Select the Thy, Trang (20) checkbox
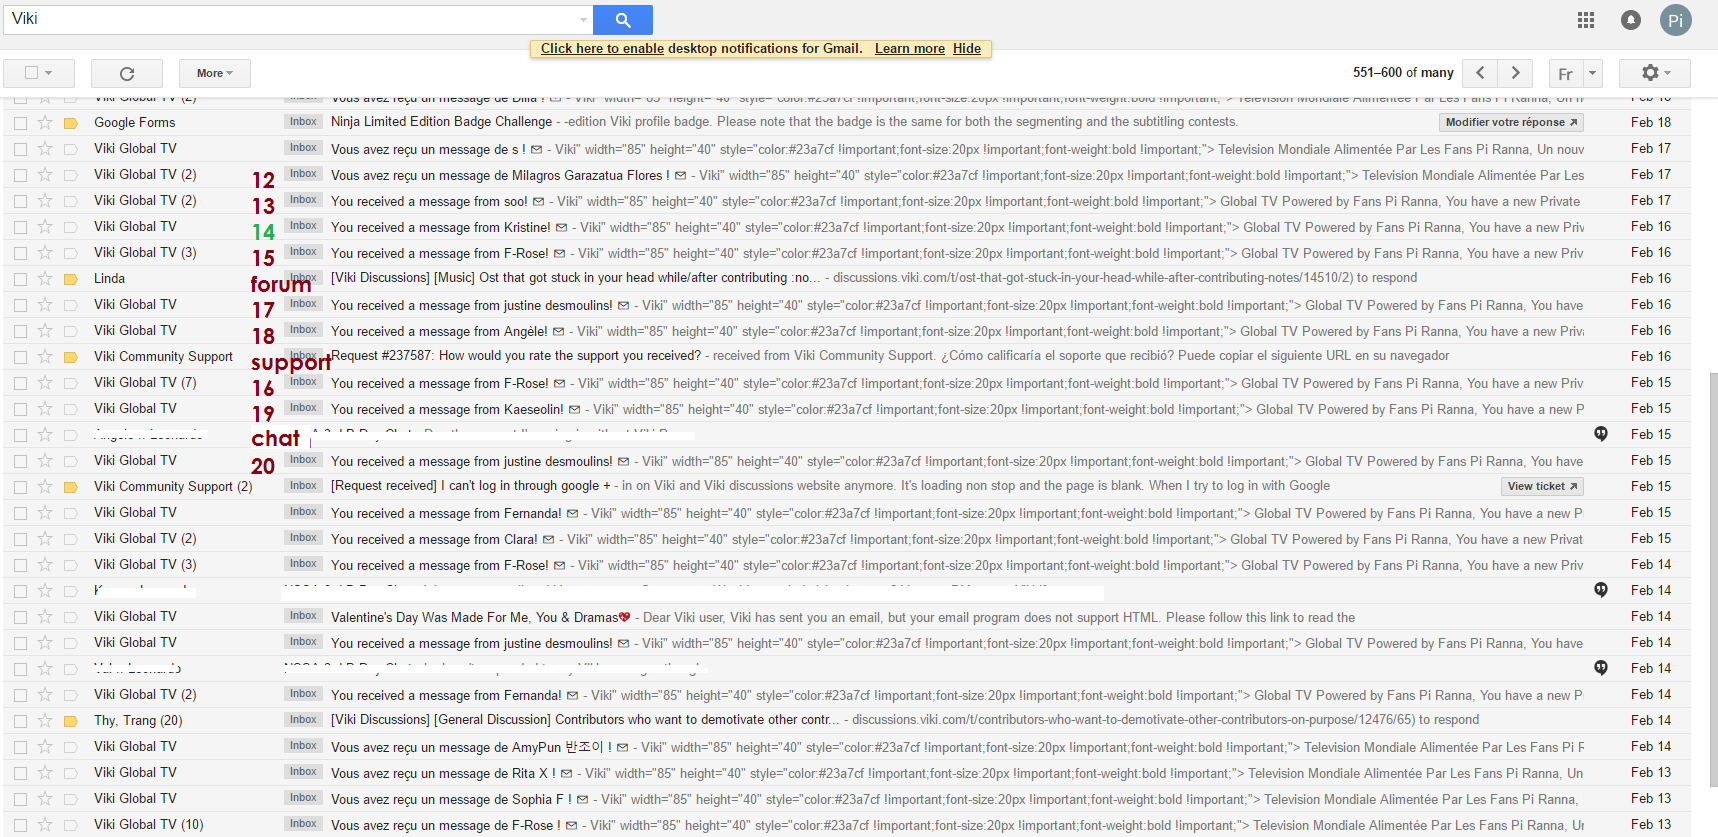1718x837 pixels. coord(20,721)
